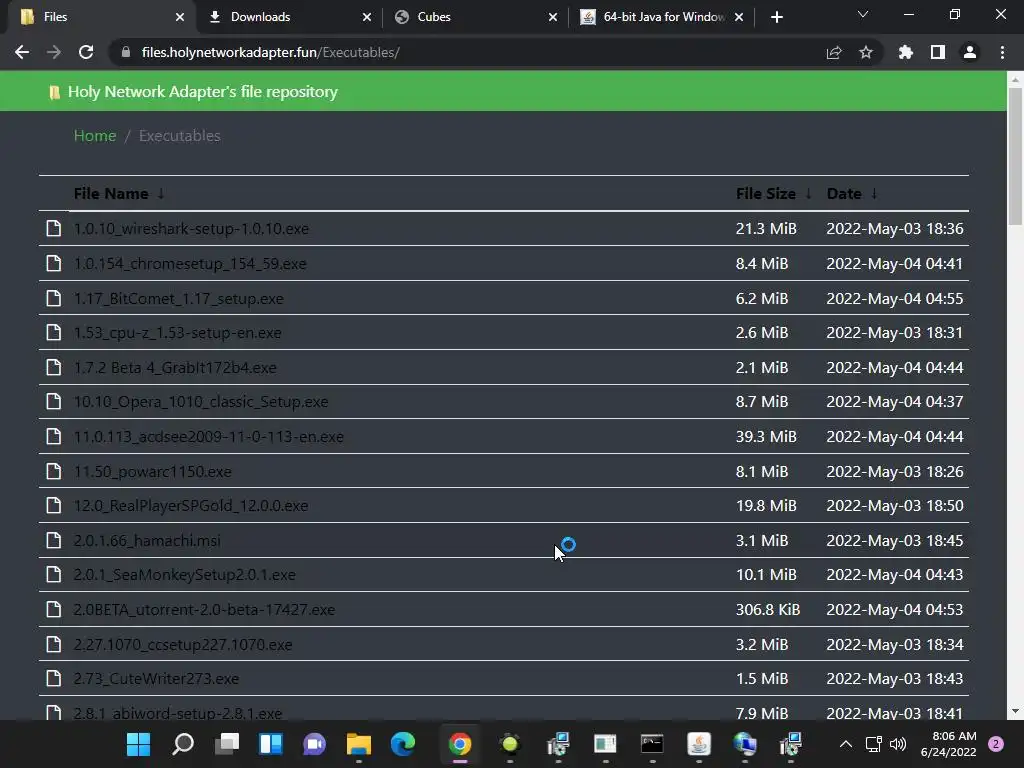Screen dimensions: 1024x768
Task: Launch Microsoft Edge from taskbar
Action: 402,744
